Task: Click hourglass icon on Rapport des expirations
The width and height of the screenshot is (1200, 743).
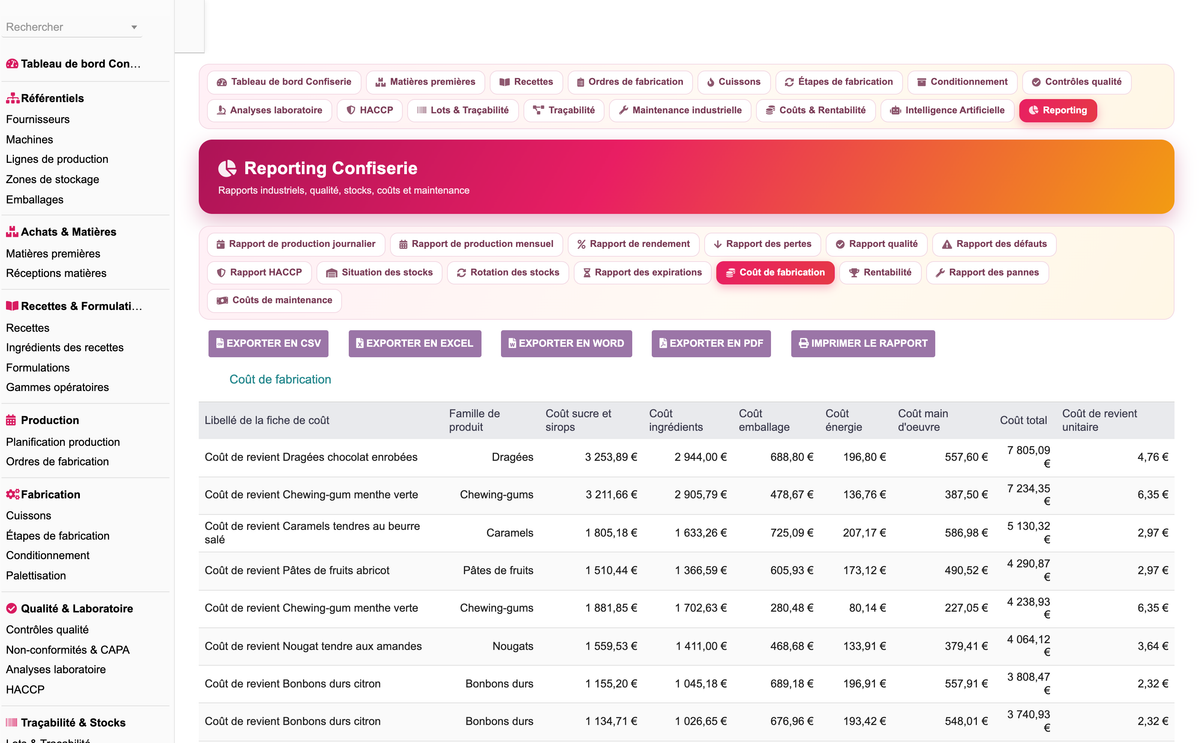Action: (587, 272)
